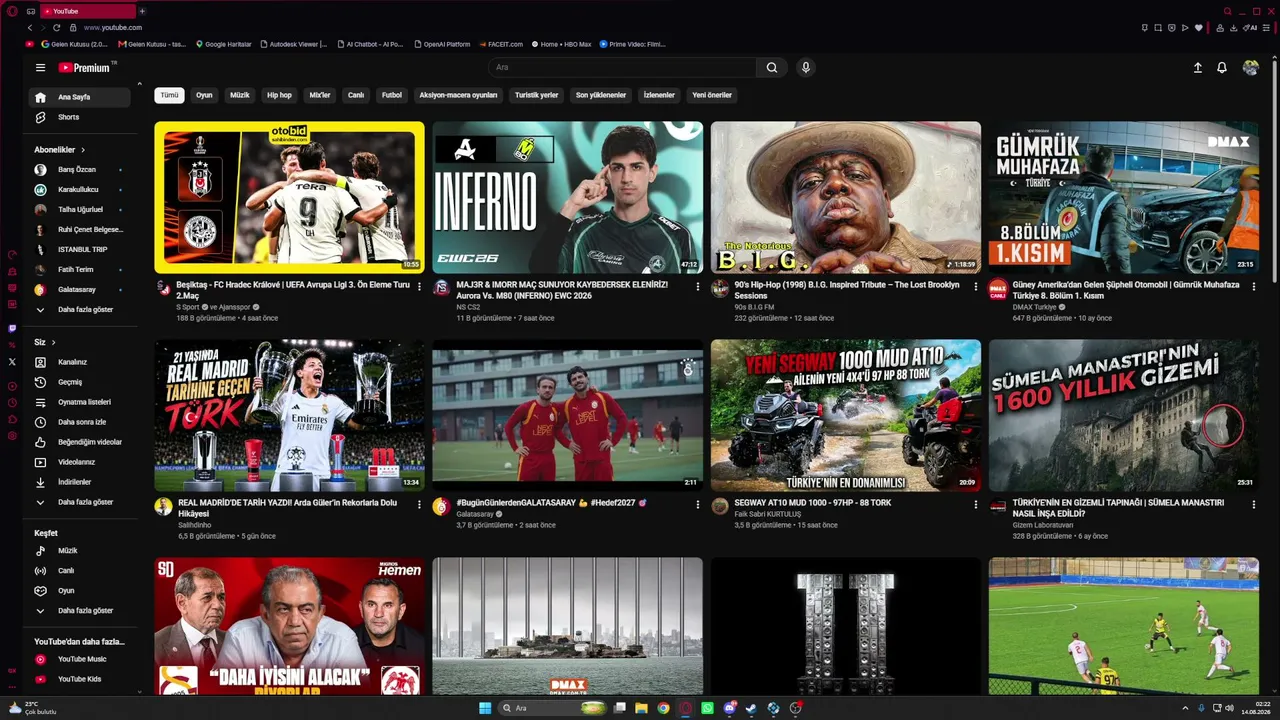Open the browser AI assistant icon
The height and width of the screenshot is (720, 1280).
click(x=1252, y=28)
